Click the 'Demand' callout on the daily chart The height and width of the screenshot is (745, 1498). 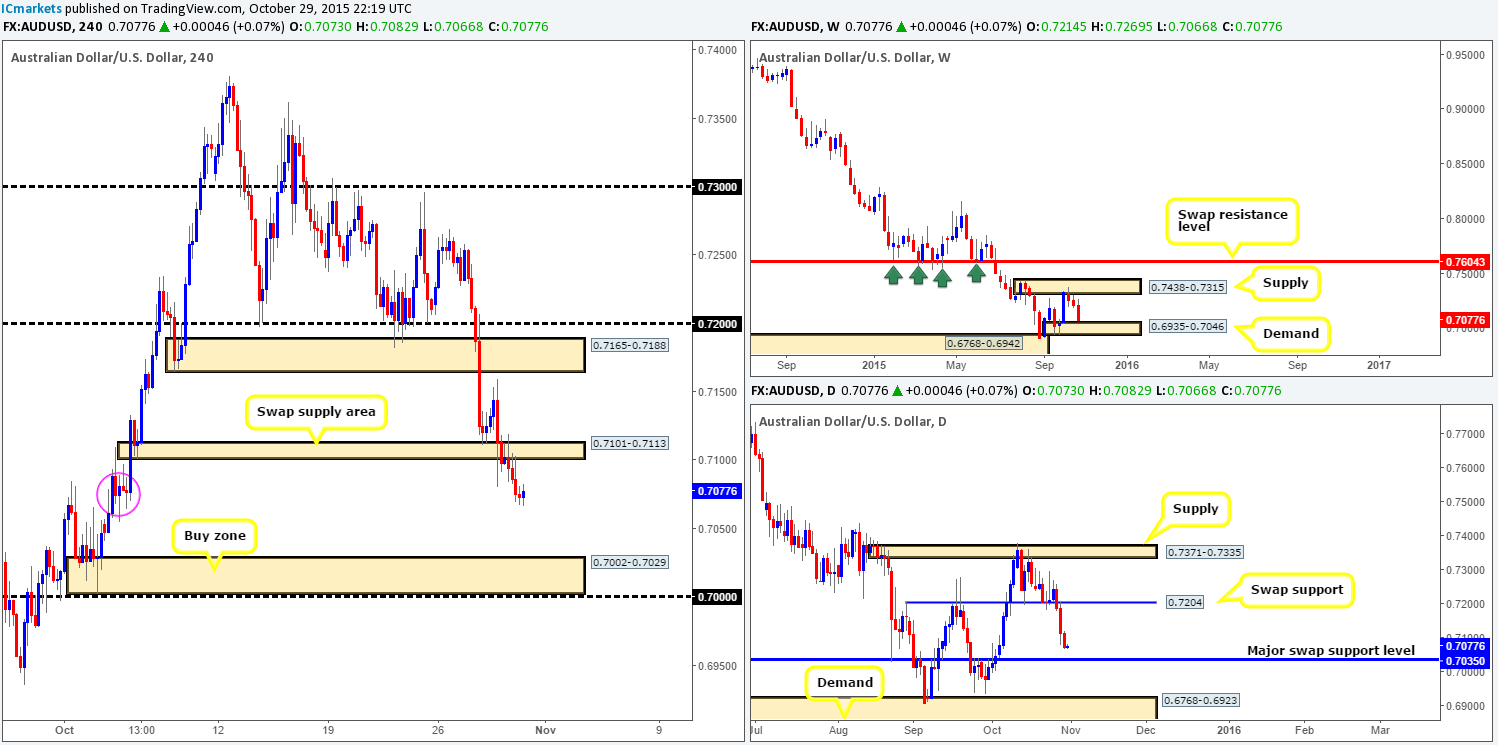point(846,683)
